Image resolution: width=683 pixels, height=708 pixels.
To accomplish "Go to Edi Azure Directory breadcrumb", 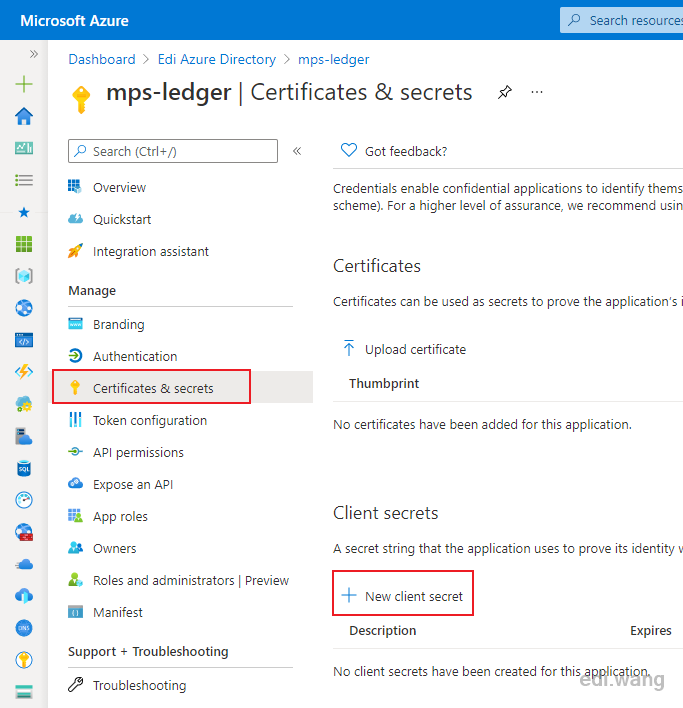I will click(x=217, y=59).
